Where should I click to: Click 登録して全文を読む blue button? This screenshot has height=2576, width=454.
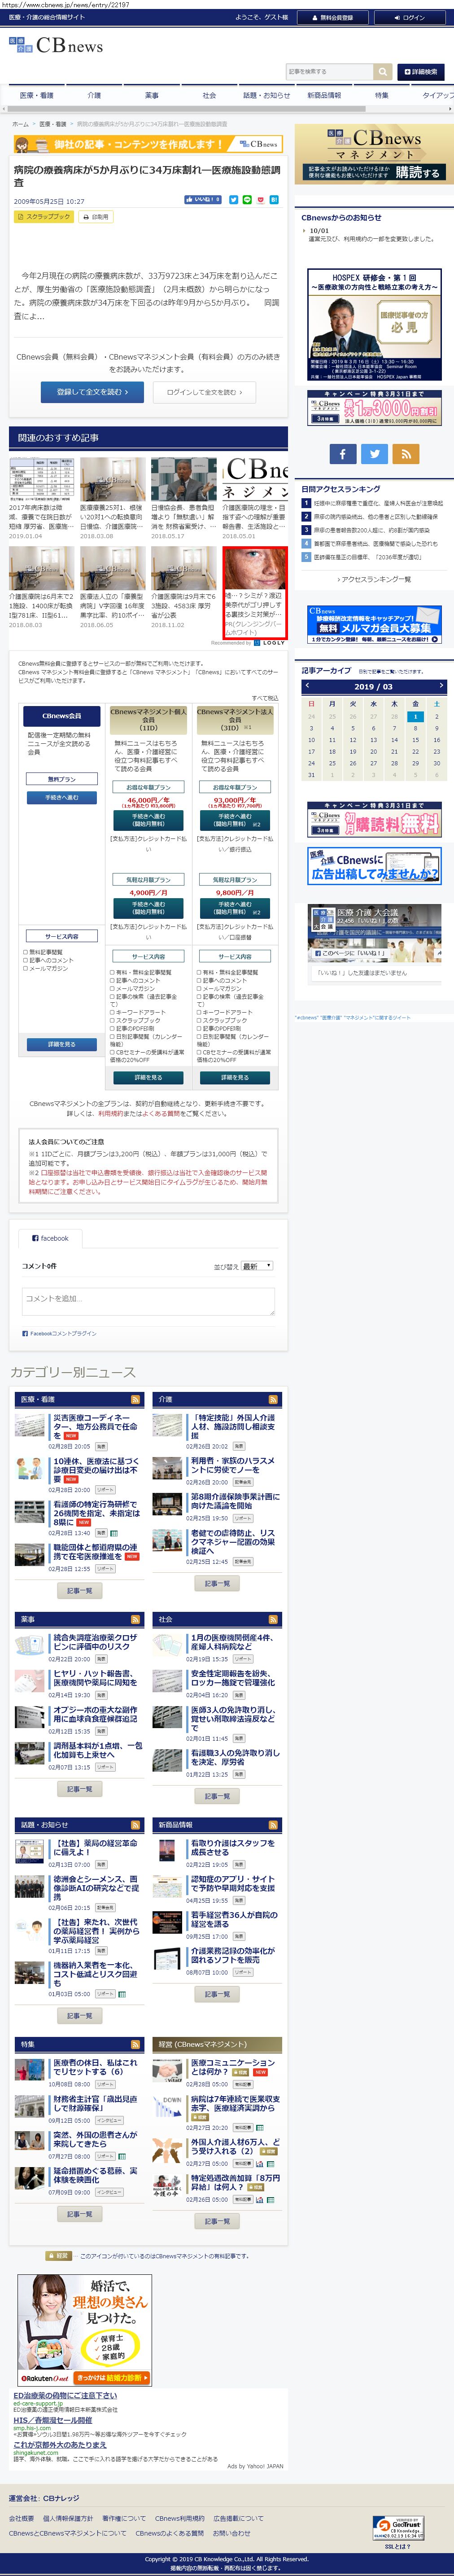pos(92,392)
